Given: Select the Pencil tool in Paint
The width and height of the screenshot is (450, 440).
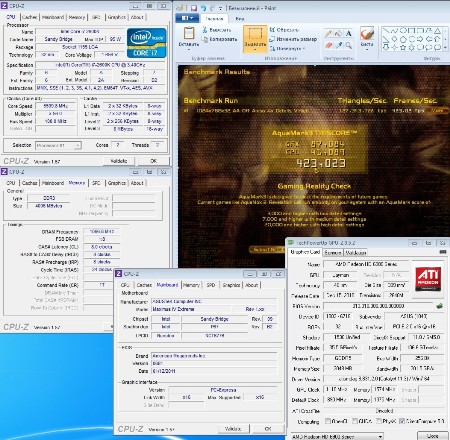Looking at the screenshot, I should point(329,33).
